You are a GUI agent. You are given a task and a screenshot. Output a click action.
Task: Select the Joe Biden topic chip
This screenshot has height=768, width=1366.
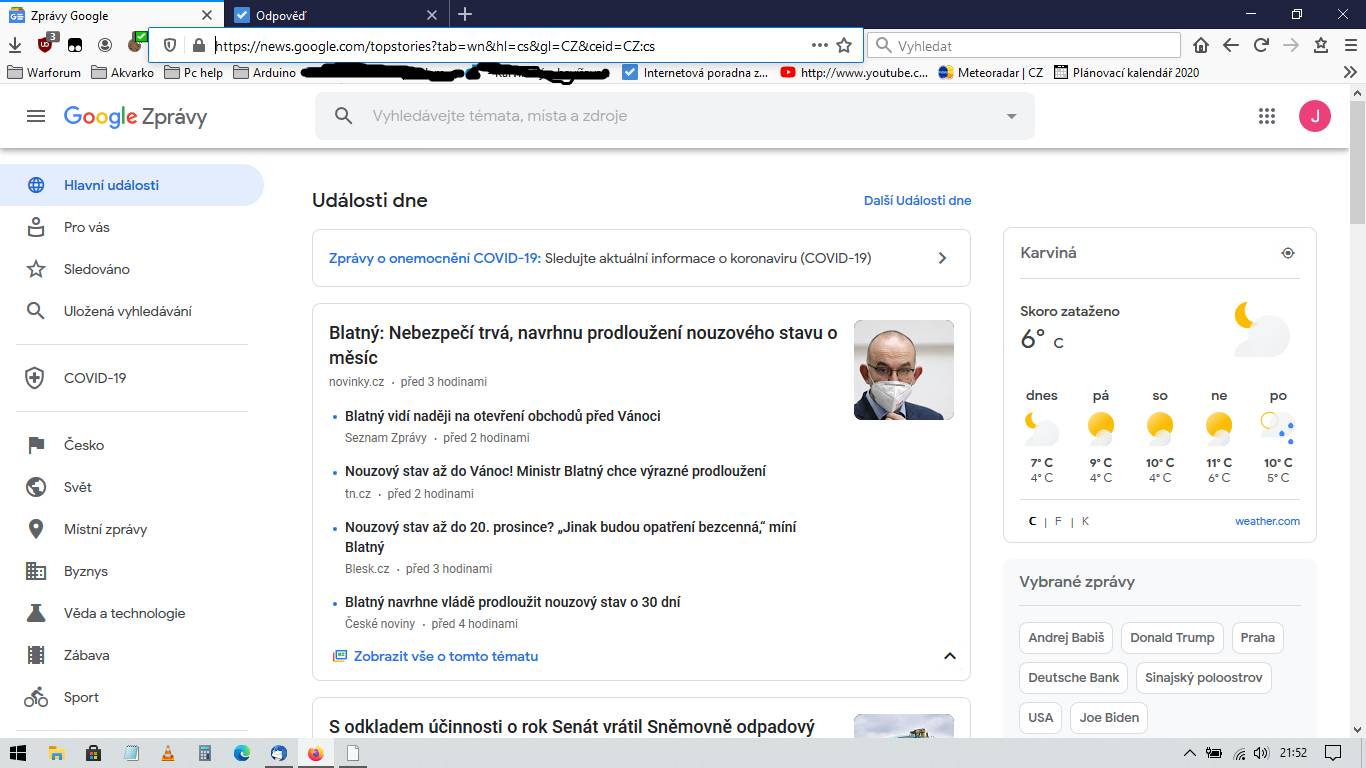pos(1109,717)
